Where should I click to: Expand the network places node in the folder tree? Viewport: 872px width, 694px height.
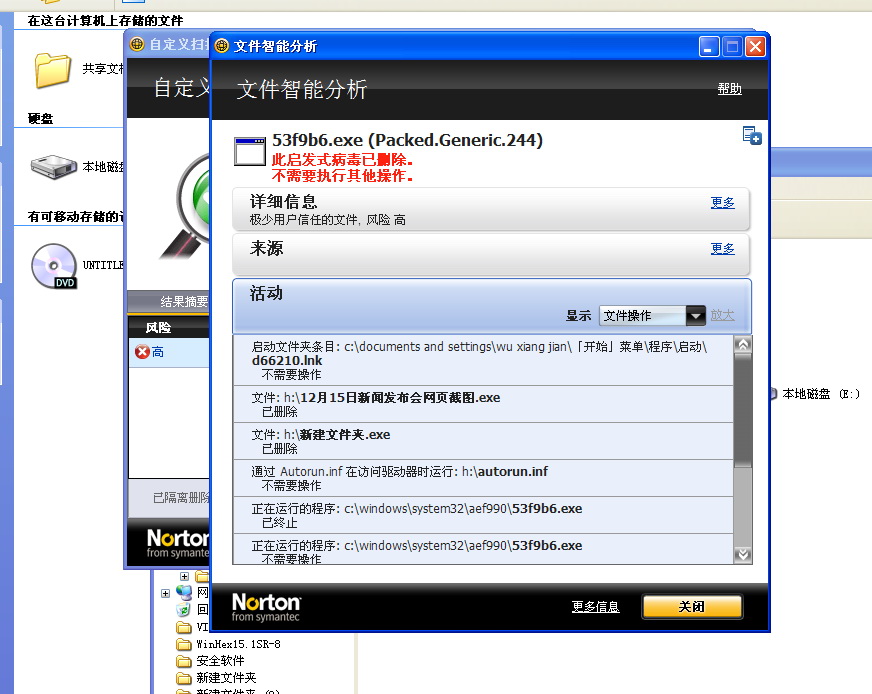tap(165, 593)
